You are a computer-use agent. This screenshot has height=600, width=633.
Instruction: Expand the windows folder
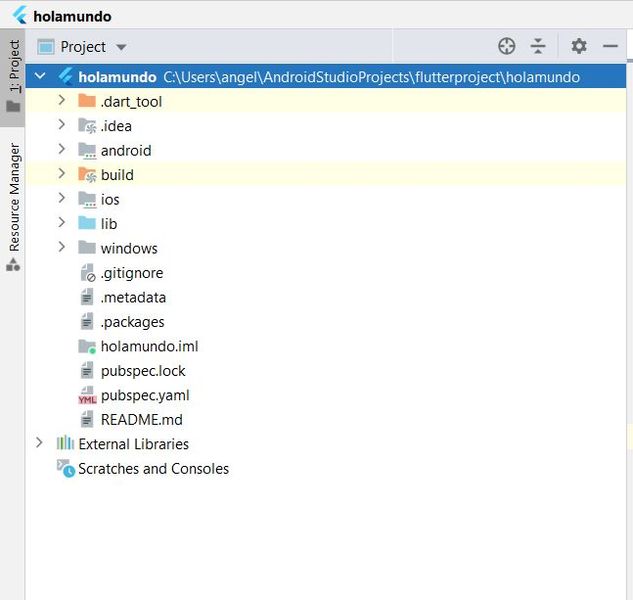(61, 247)
